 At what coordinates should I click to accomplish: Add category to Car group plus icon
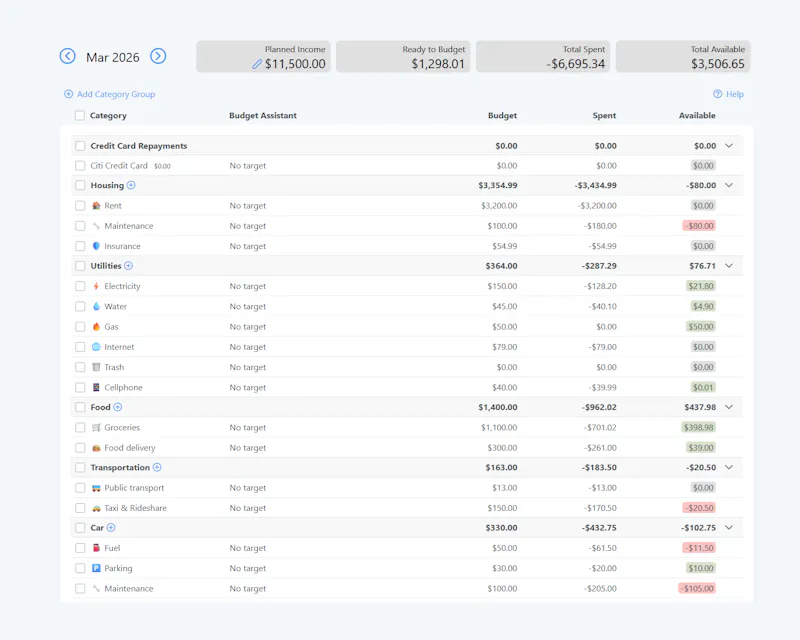point(111,528)
